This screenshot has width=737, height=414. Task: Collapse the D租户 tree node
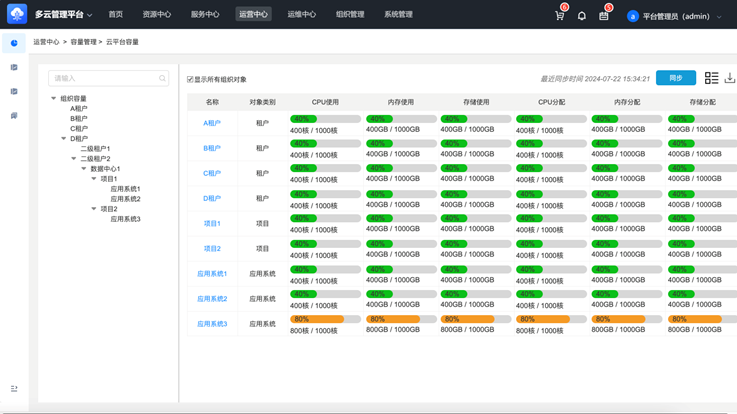[x=64, y=139]
